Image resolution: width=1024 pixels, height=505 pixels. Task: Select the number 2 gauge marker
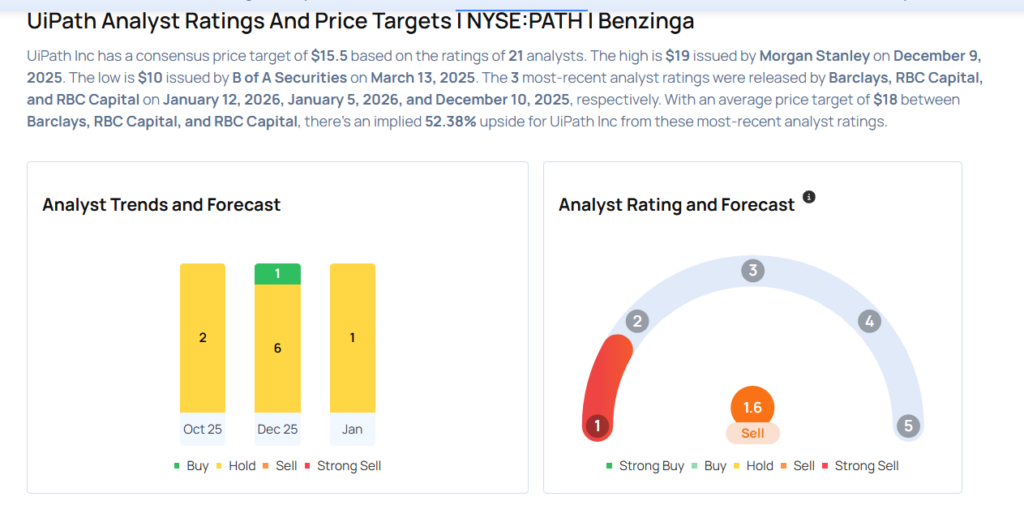click(638, 321)
